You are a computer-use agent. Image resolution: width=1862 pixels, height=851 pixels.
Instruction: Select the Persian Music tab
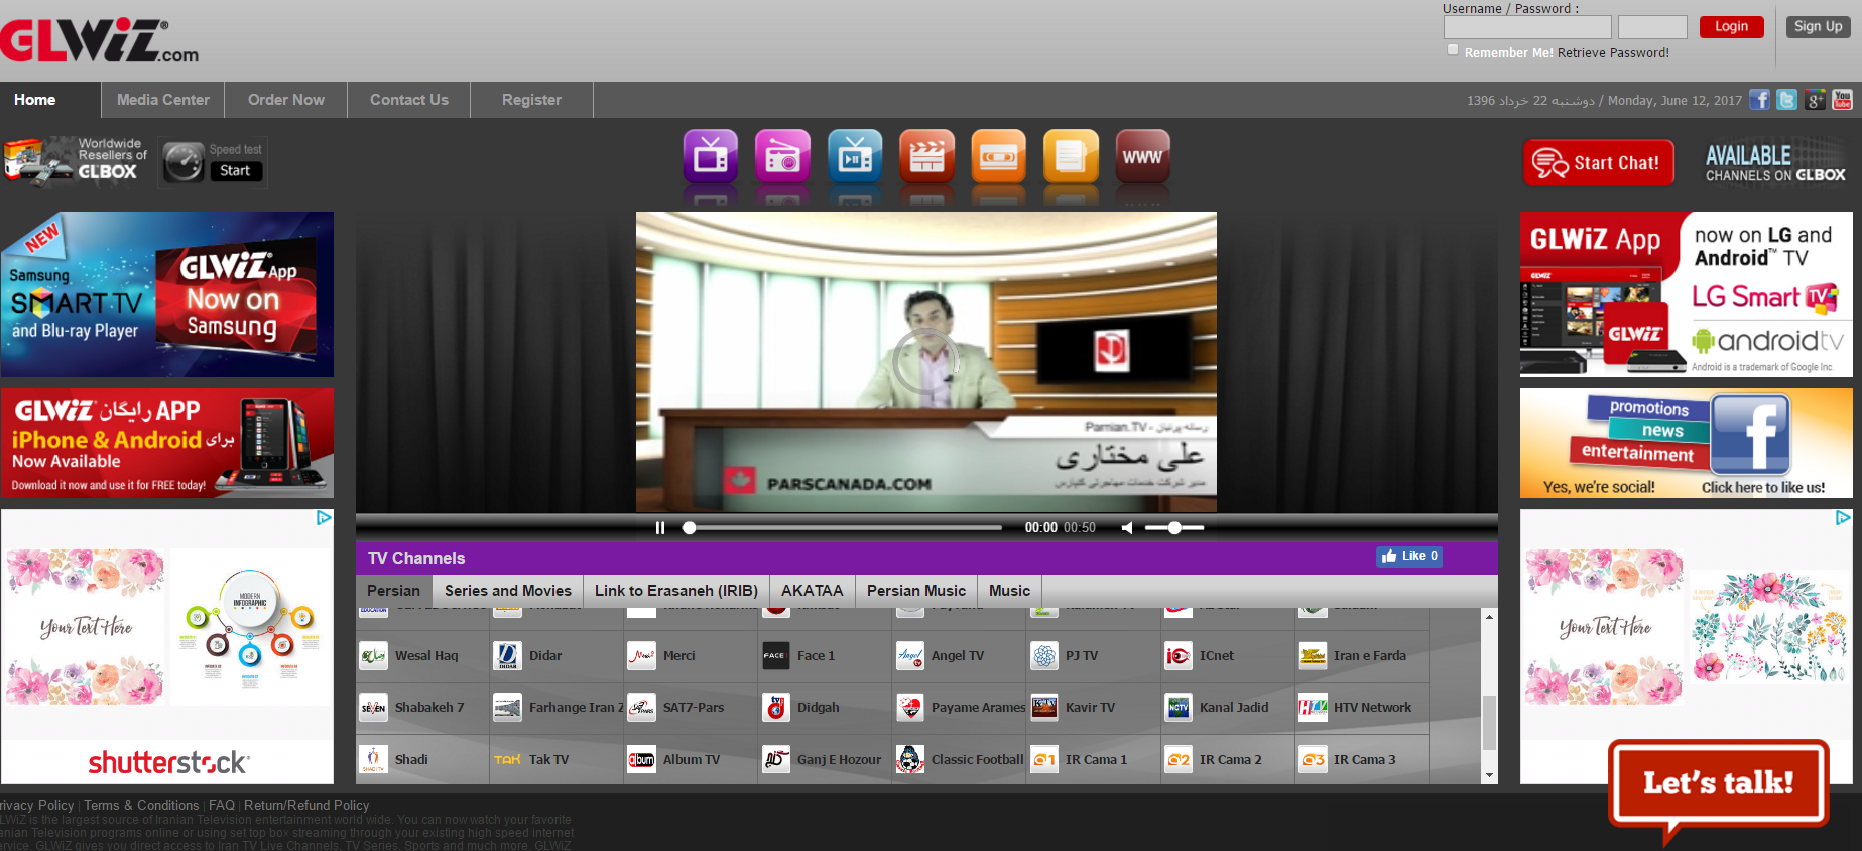click(916, 591)
